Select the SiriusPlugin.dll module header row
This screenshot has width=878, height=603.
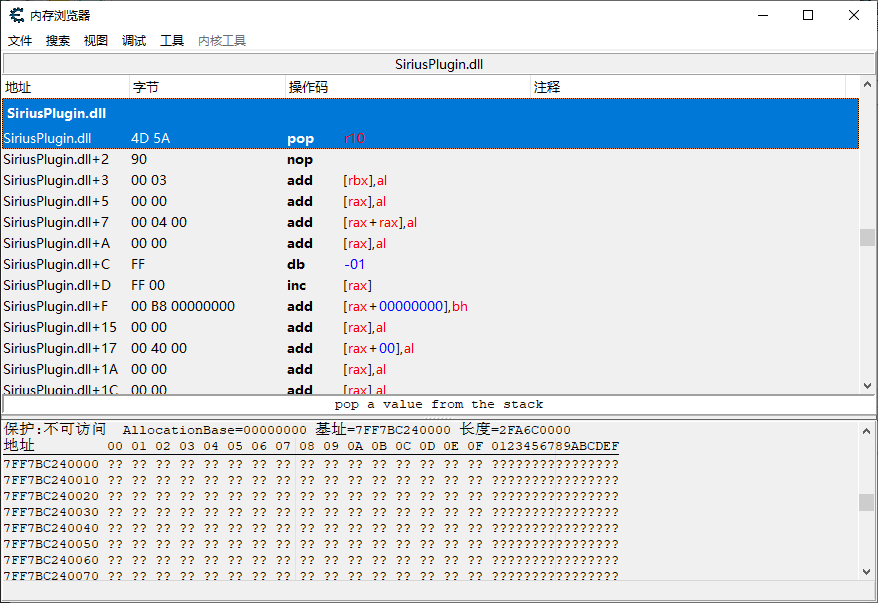pos(200,113)
